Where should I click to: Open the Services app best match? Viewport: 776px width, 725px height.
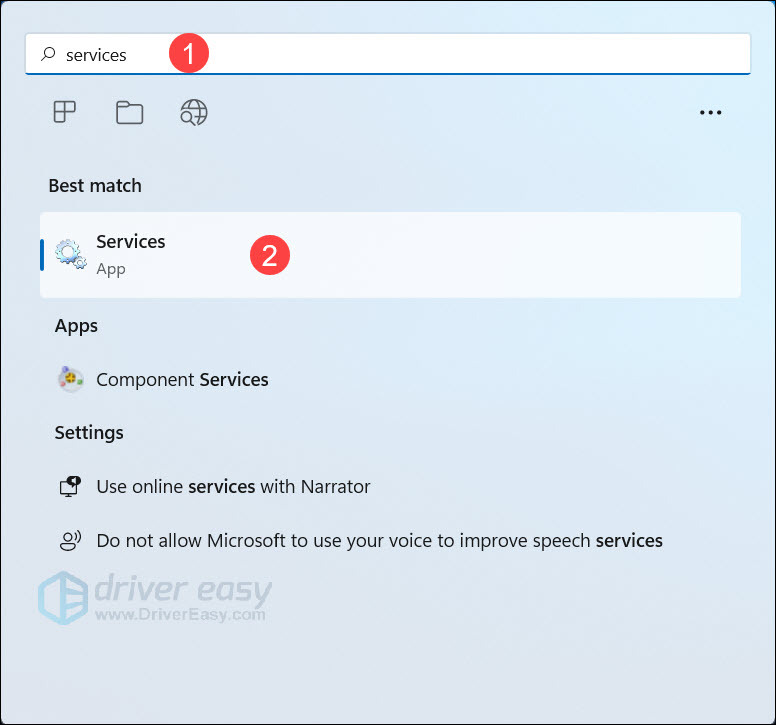tap(390, 254)
